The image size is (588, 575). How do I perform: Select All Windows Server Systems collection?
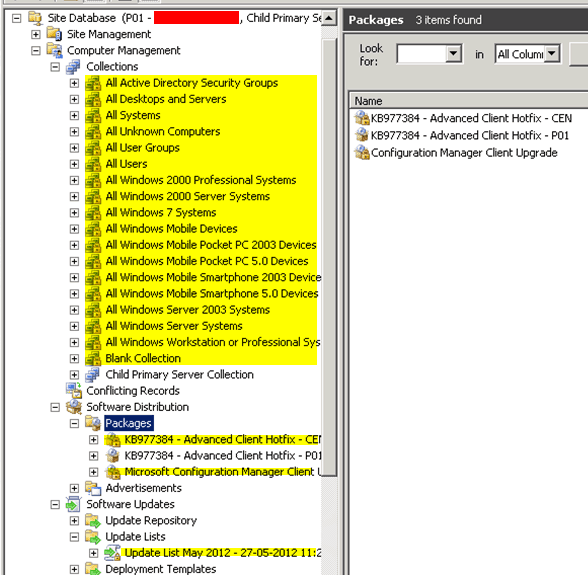tap(174, 326)
